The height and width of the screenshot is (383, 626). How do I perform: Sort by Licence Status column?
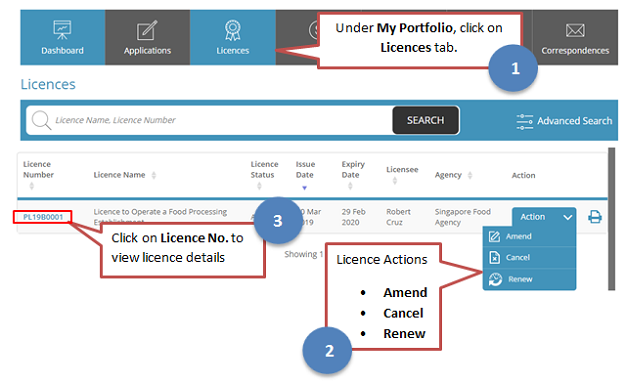[x=260, y=186]
